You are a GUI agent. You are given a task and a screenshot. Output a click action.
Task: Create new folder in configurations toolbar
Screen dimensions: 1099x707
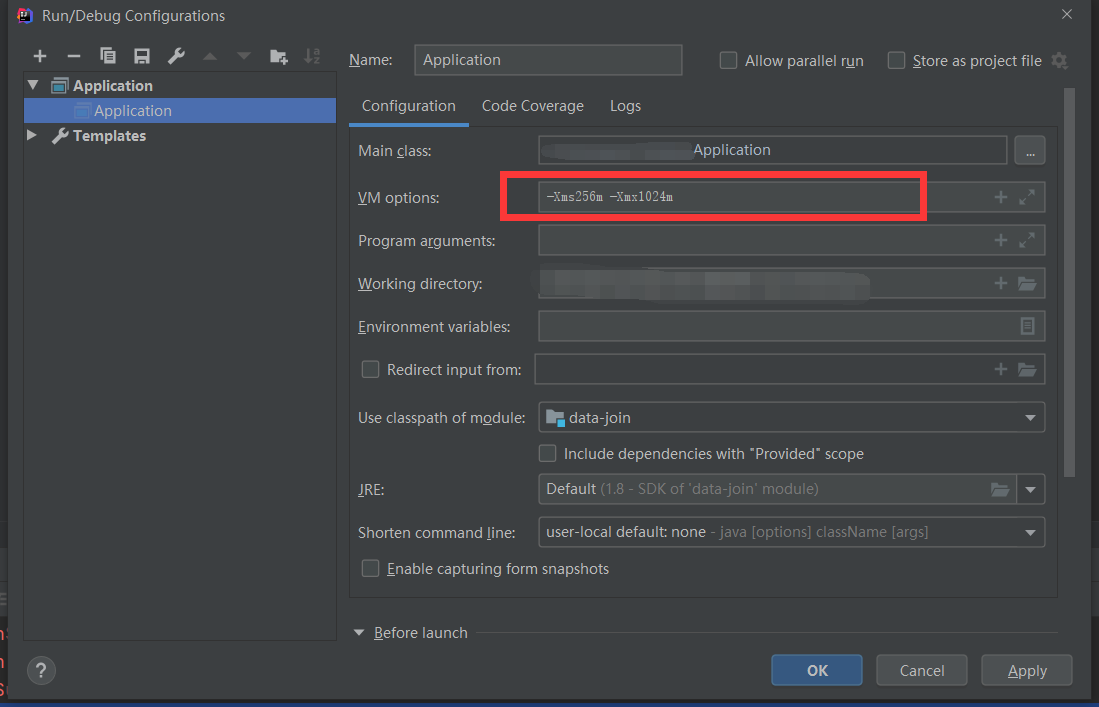[x=278, y=56]
